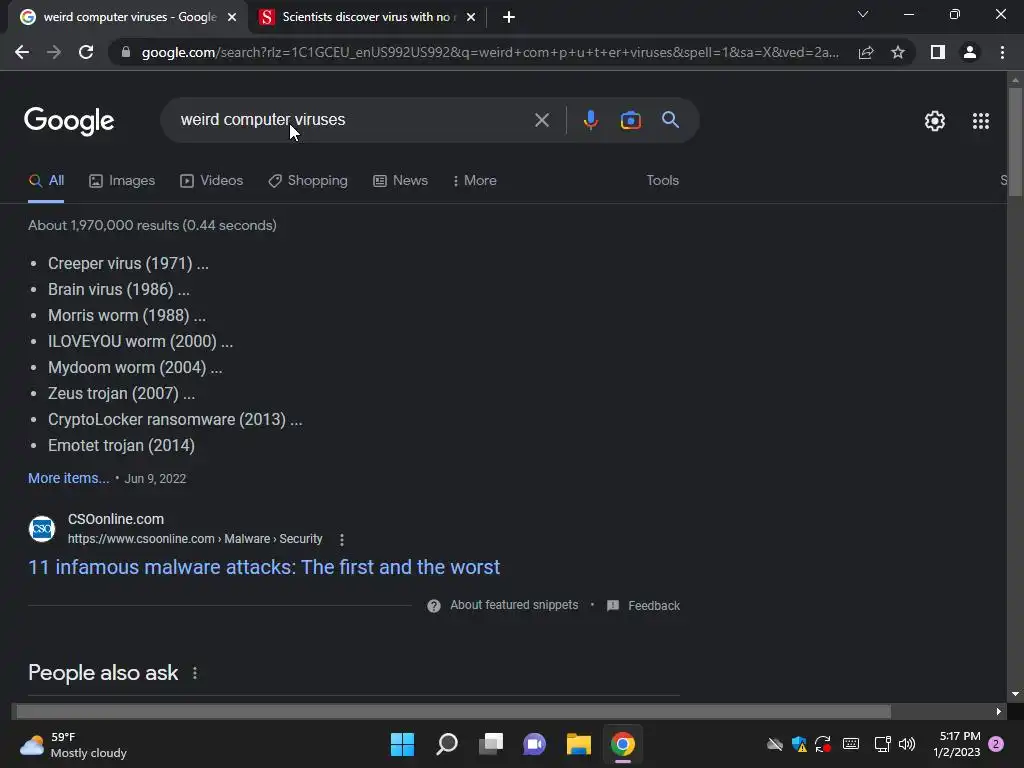Open Google quick settings gear
This screenshot has height=768, width=1024.
935,121
